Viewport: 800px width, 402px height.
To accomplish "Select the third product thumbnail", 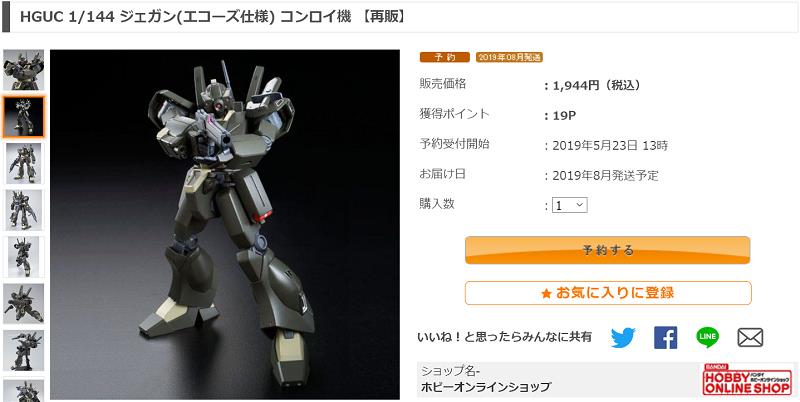I will tap(23, 164).
